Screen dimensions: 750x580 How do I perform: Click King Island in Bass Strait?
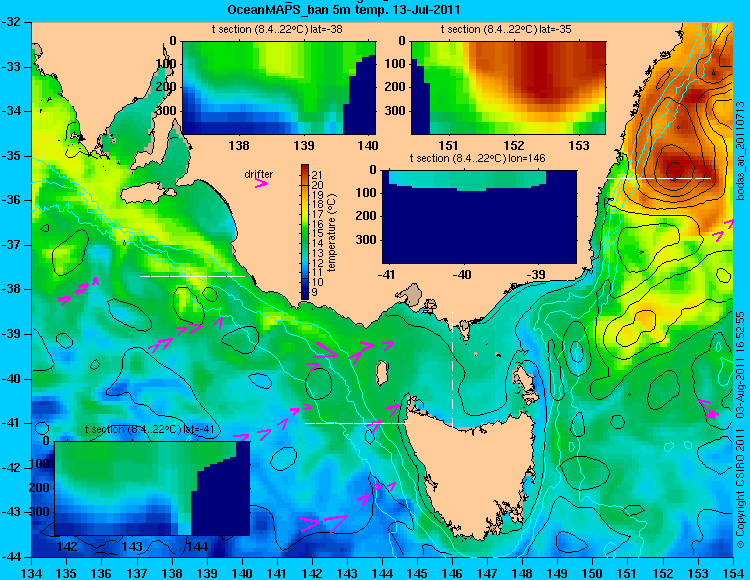[382, 373]
